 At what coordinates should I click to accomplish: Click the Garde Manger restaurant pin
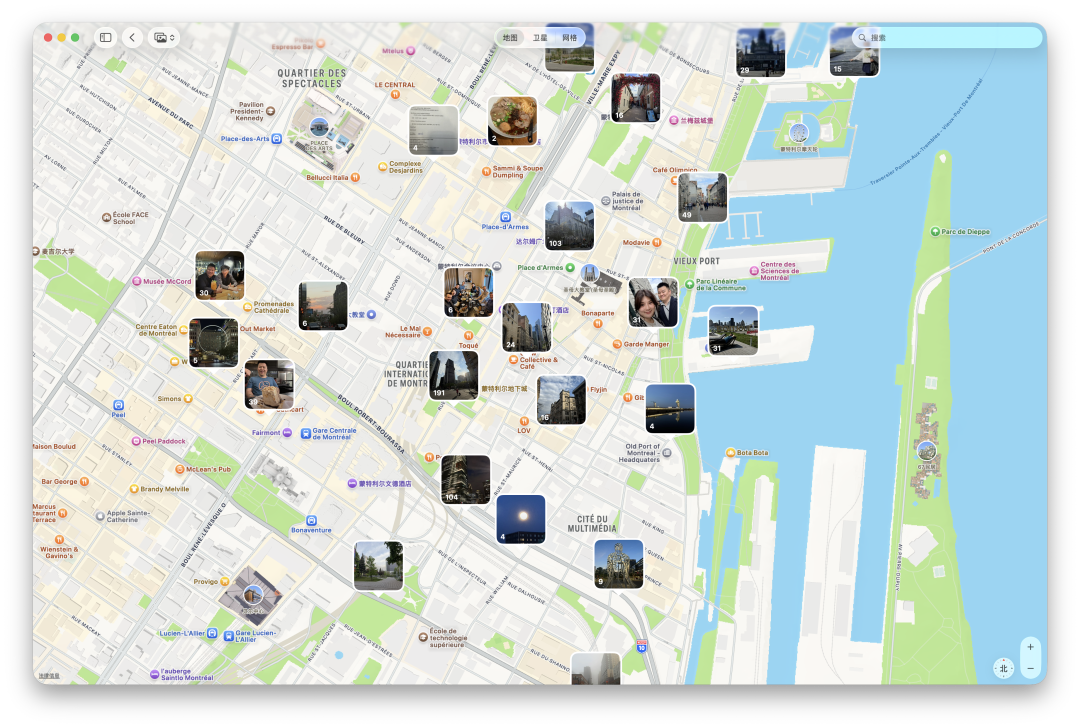[x=617, y=344]
